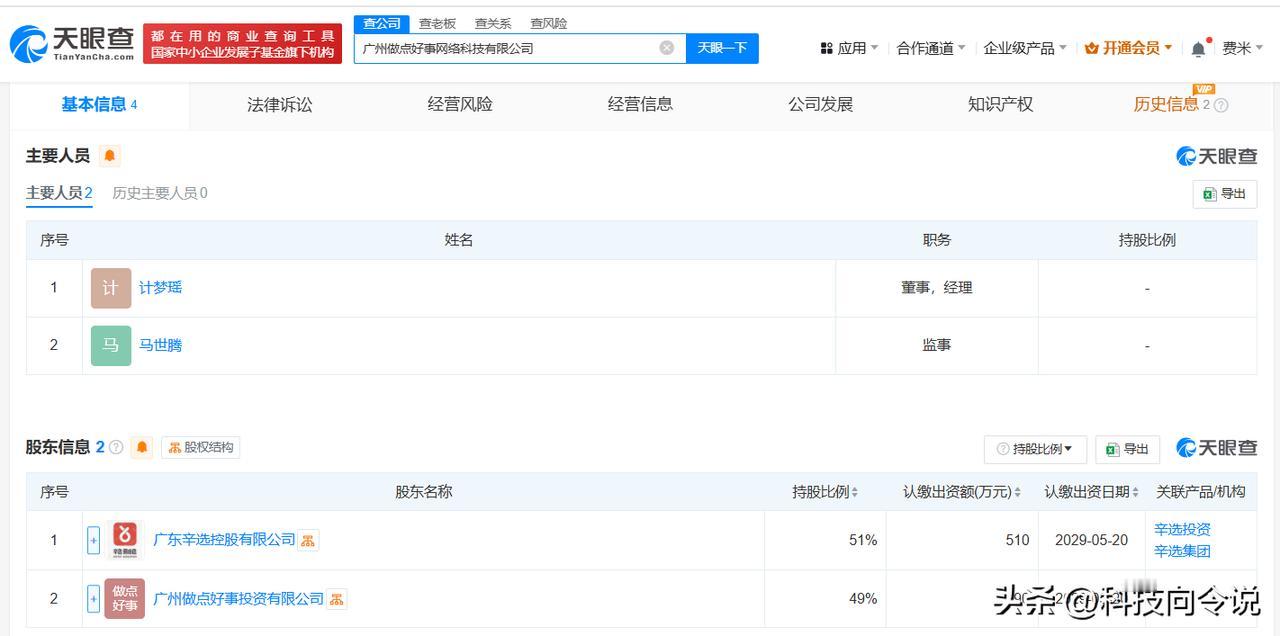Open the 应用 dropdown menu
The height and width of the screenshot is (636, 1280).
point(850,48)
